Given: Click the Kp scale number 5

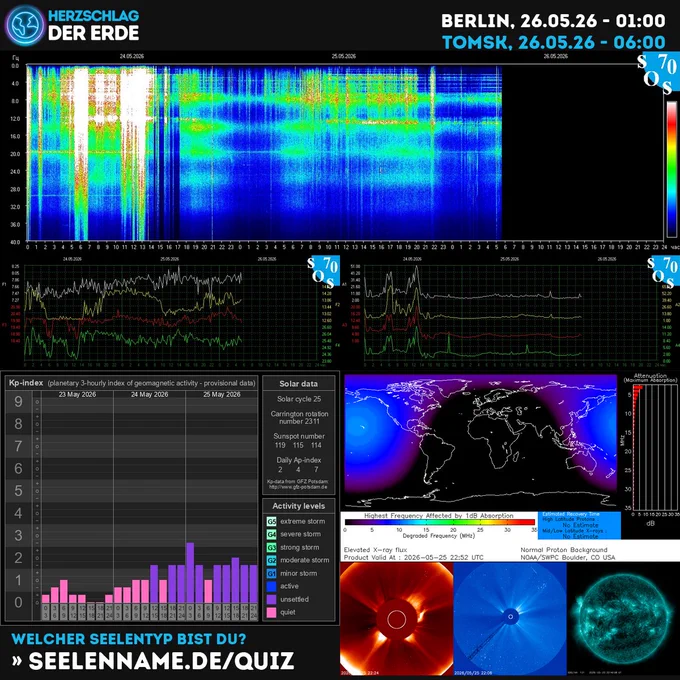Looking at the screenshot, I should pos(18,490).
